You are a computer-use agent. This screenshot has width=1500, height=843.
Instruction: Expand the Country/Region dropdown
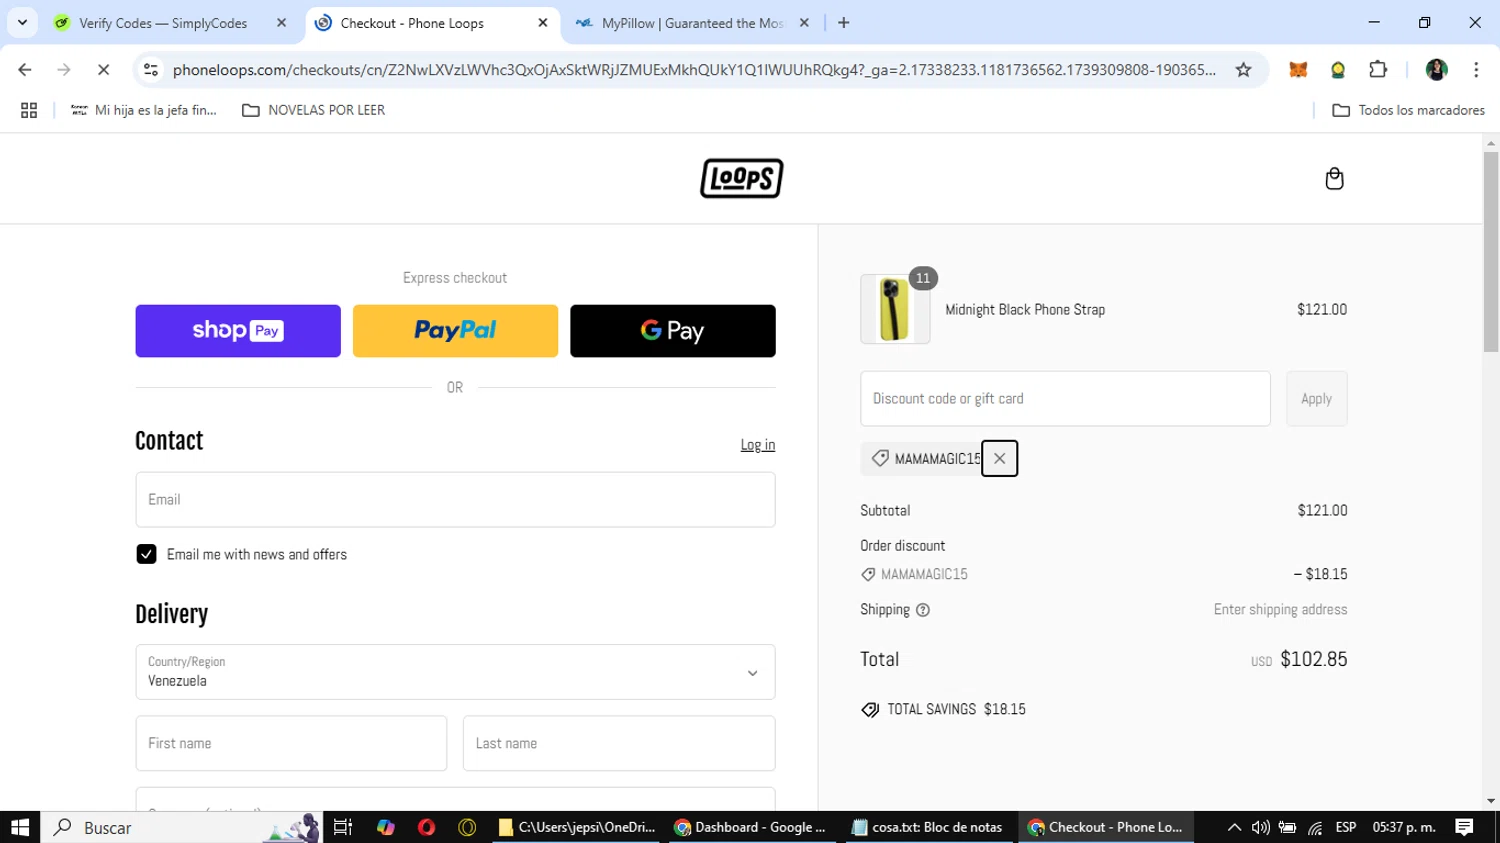pos(455,672)
